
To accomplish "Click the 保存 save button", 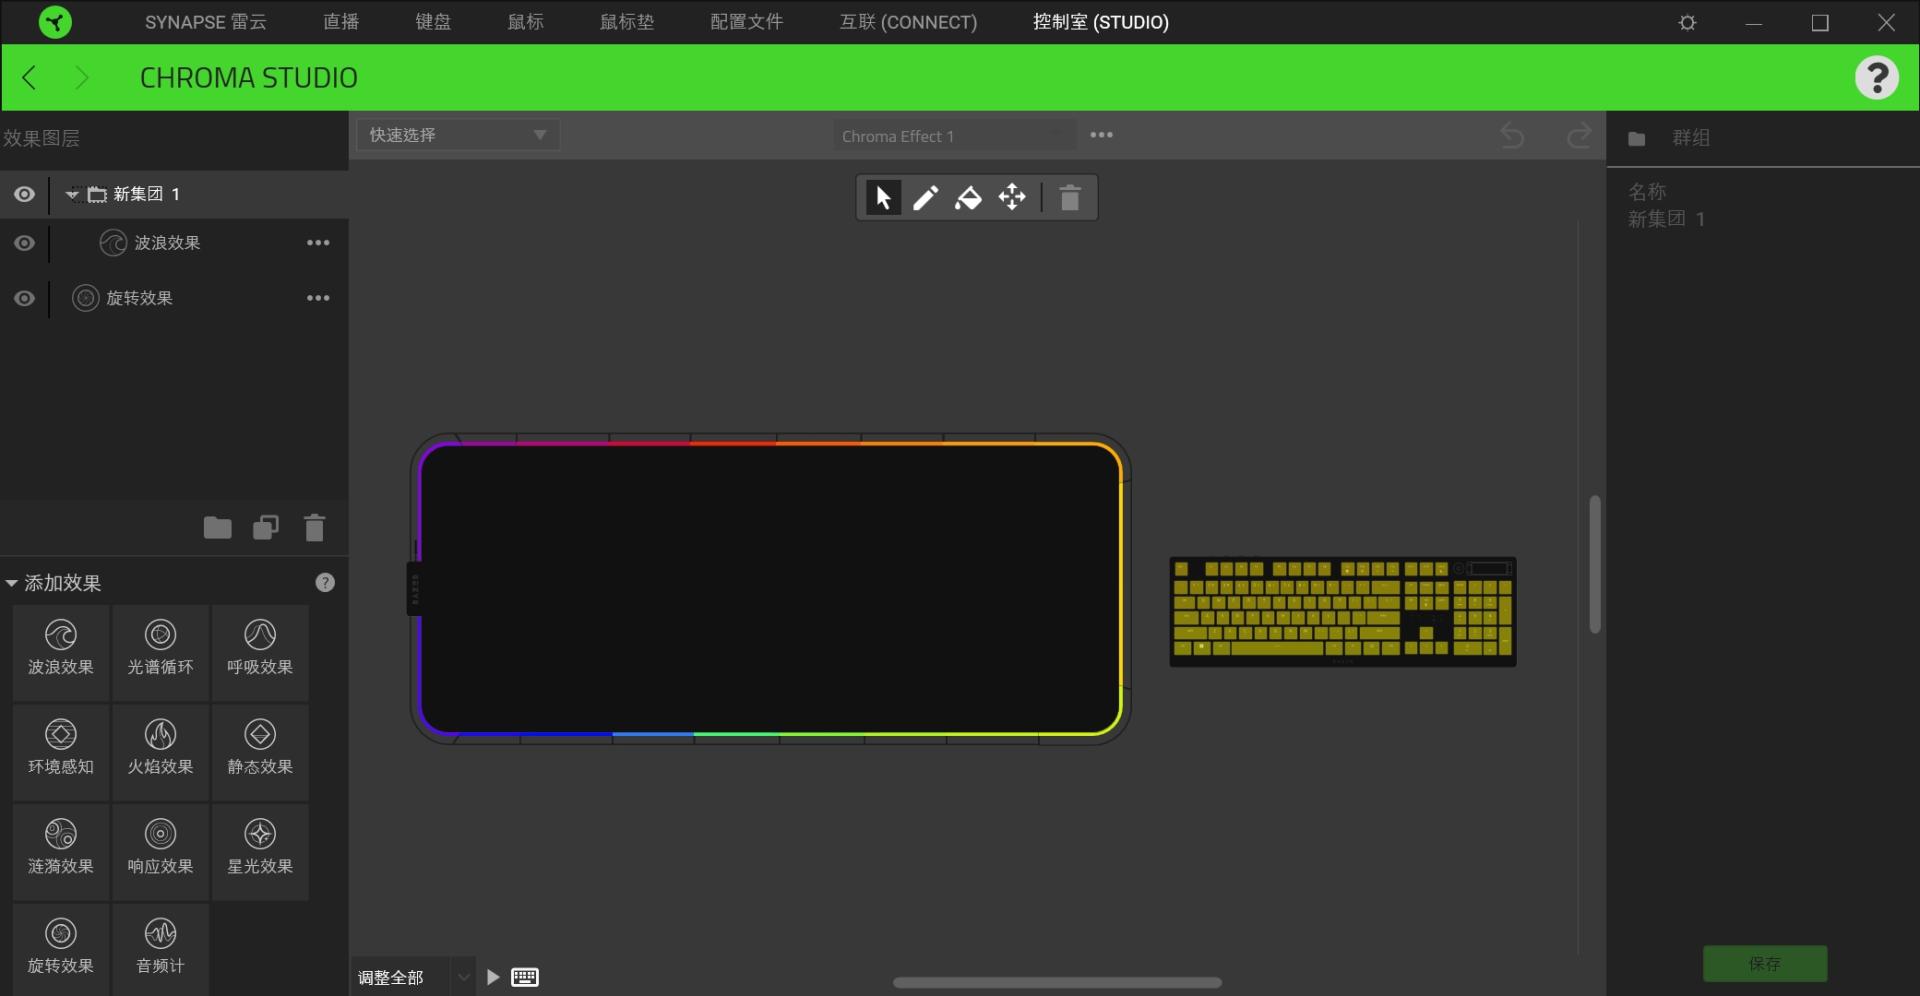I will (x=1765, y=963).
